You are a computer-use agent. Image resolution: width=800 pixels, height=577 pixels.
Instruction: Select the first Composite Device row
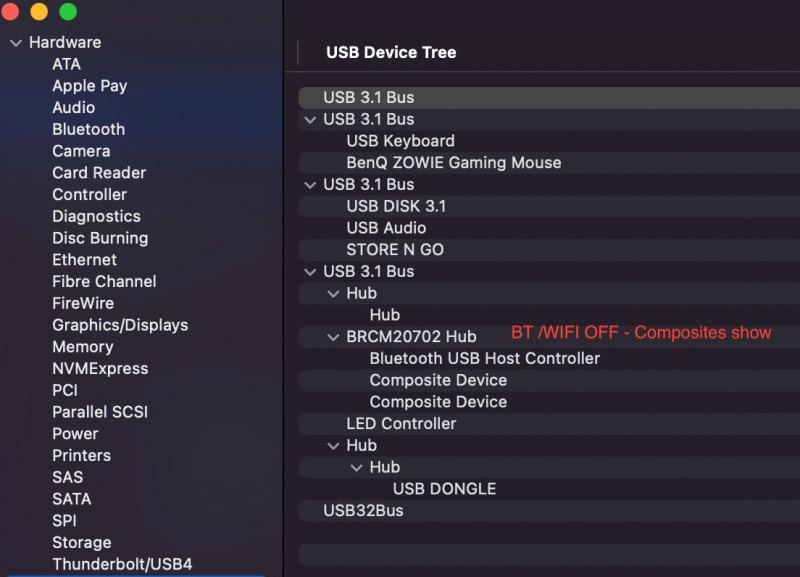(438, 380)
